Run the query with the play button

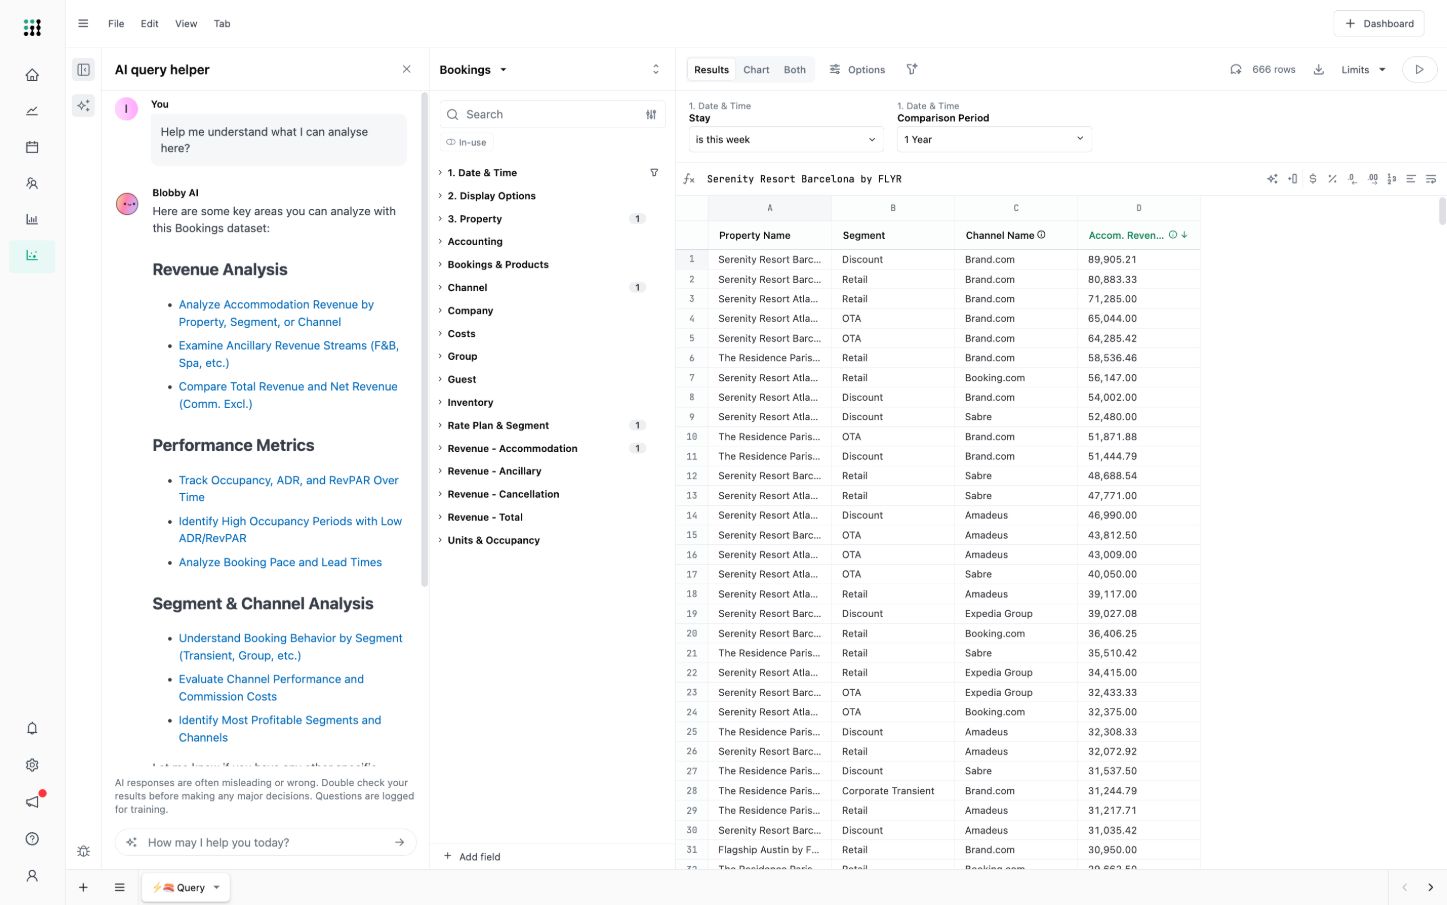point(1418,70)
